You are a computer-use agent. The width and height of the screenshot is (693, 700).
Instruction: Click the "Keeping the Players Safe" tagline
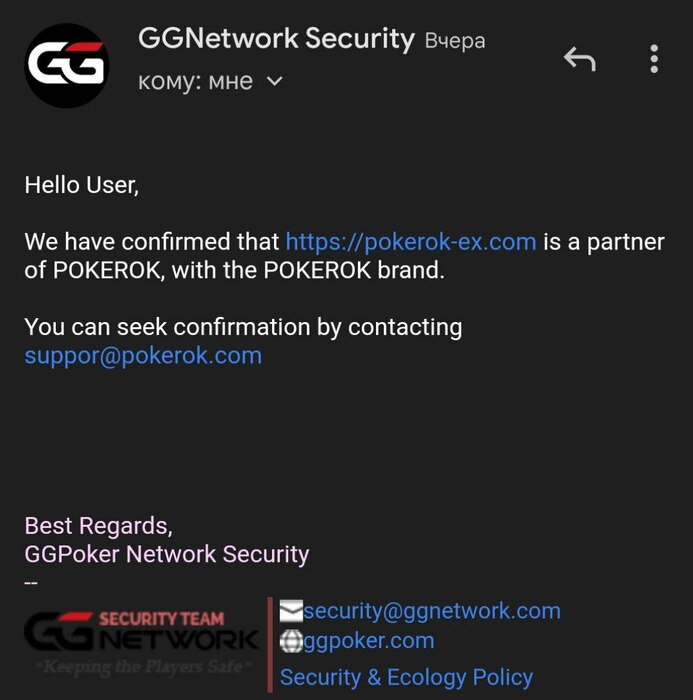pyautogui.click(x=144, y=666)
